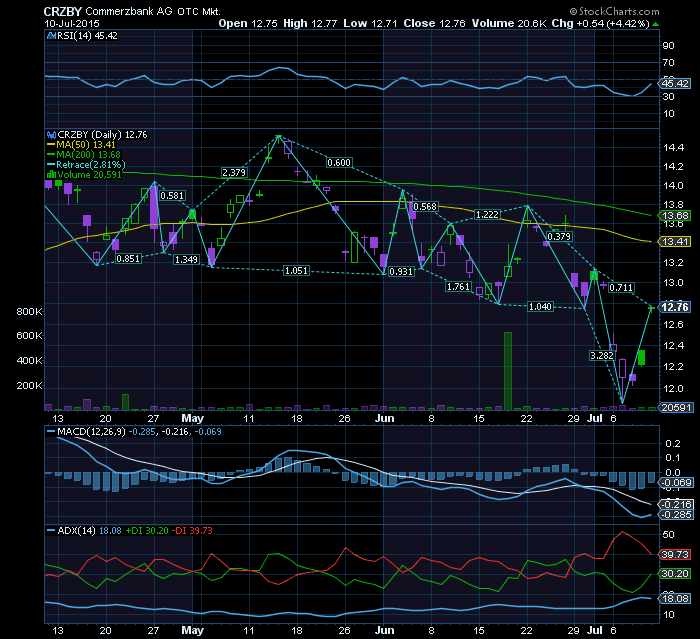Click the Volume 20,591 legend entry
This screenshot has height=639, width=700.
tap(89, 175)
